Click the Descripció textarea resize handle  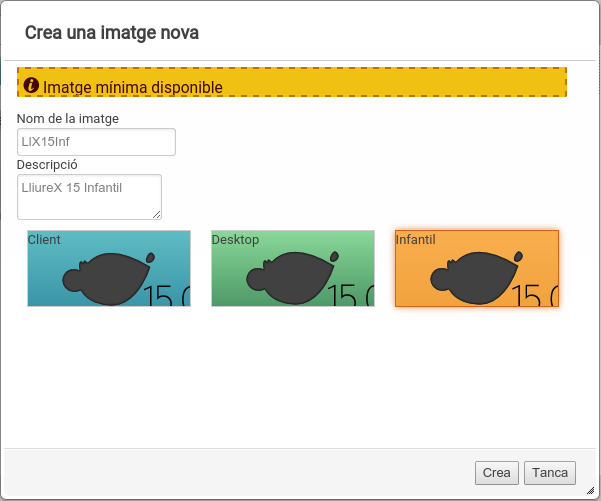[x=156, y=214]
